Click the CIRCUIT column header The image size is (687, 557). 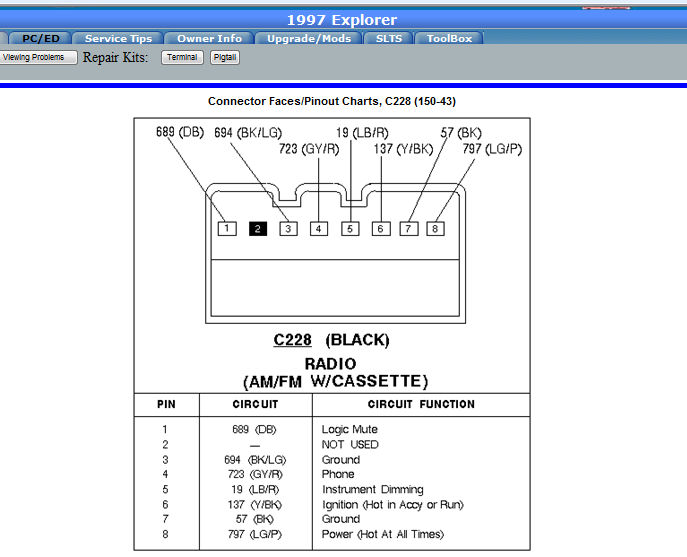point(255,404)
